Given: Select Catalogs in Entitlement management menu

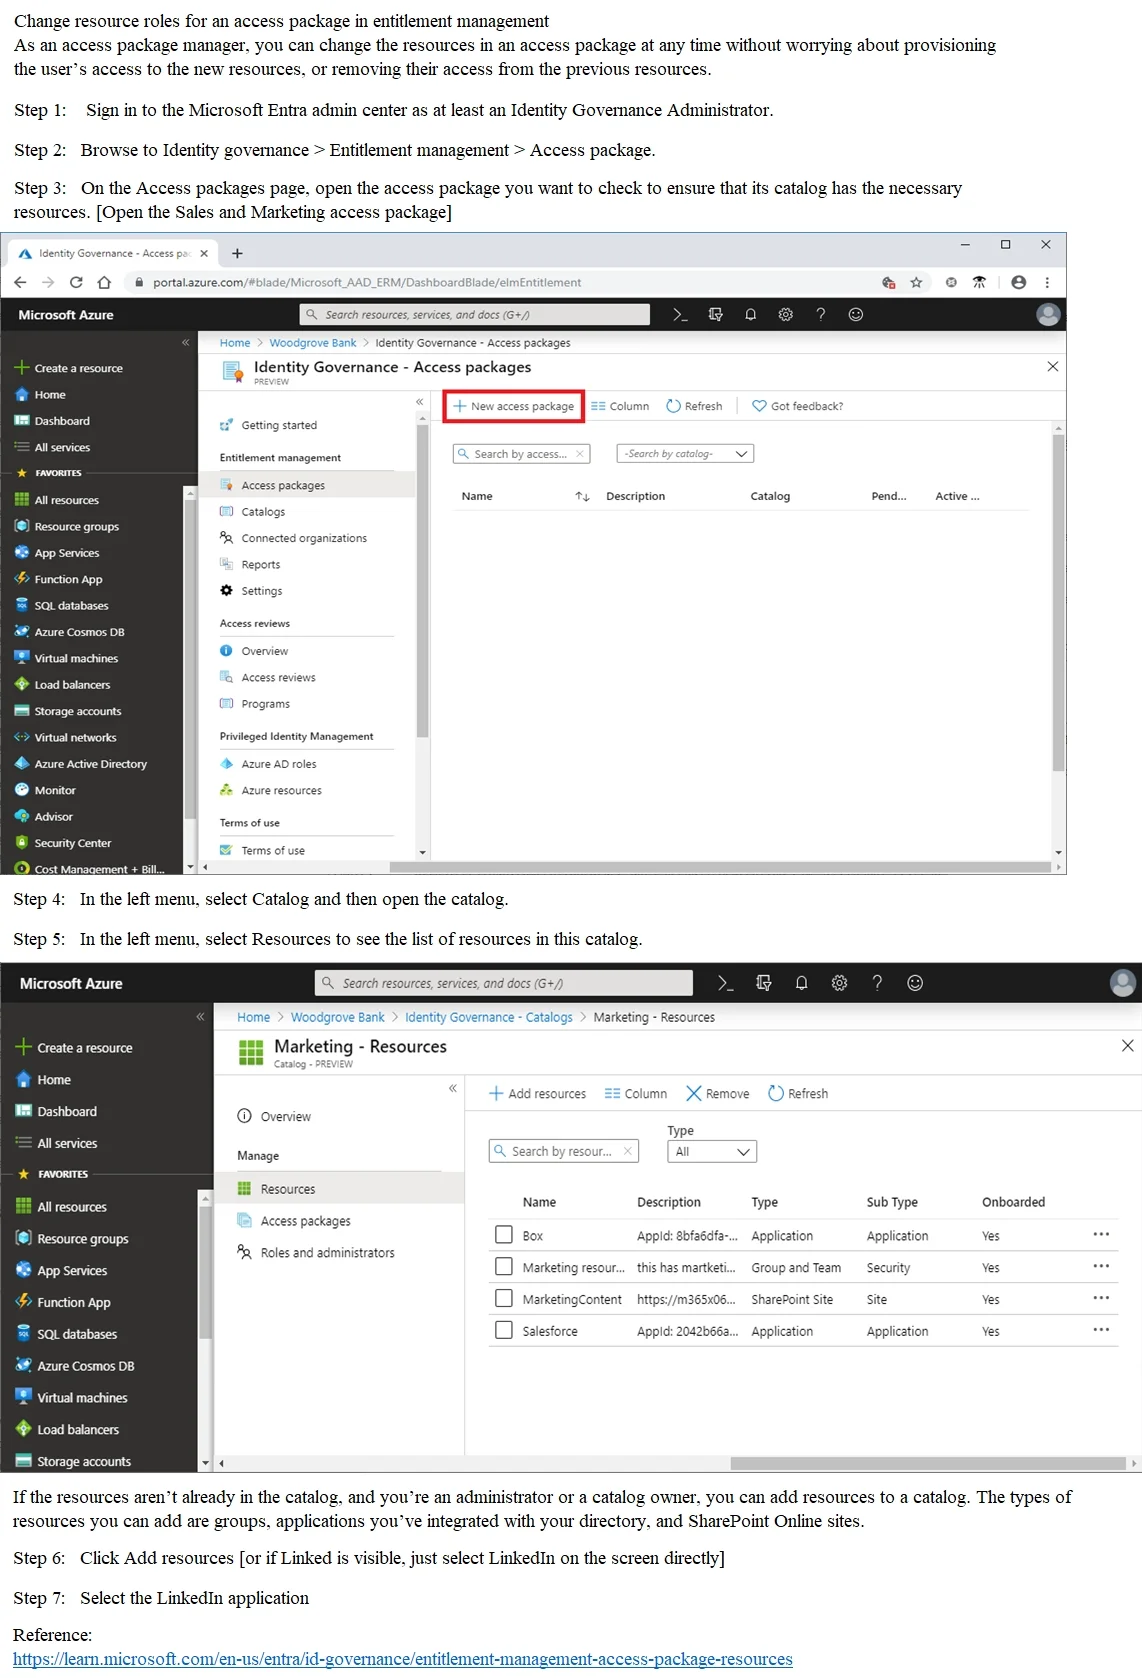Looking at the screenshot, I should [263, 511].
